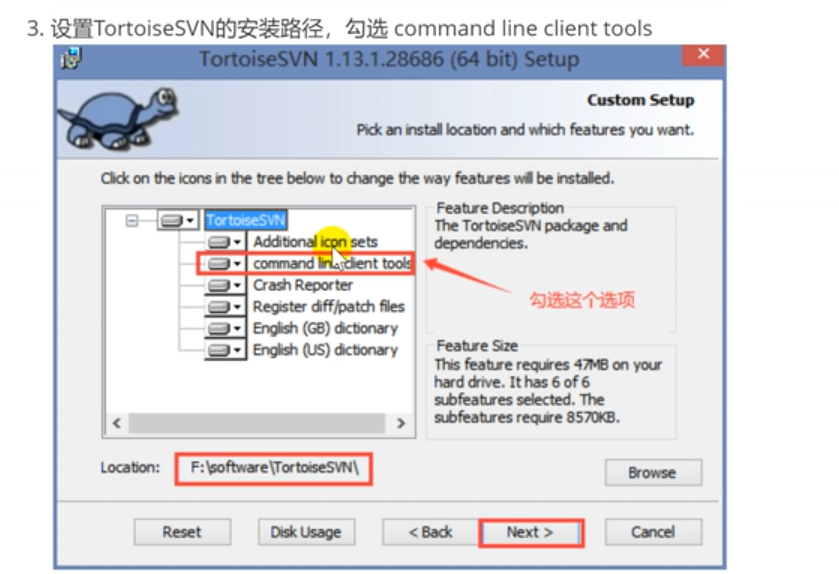Browse for install location
This screenshot has height=574, width=839.
653,472
